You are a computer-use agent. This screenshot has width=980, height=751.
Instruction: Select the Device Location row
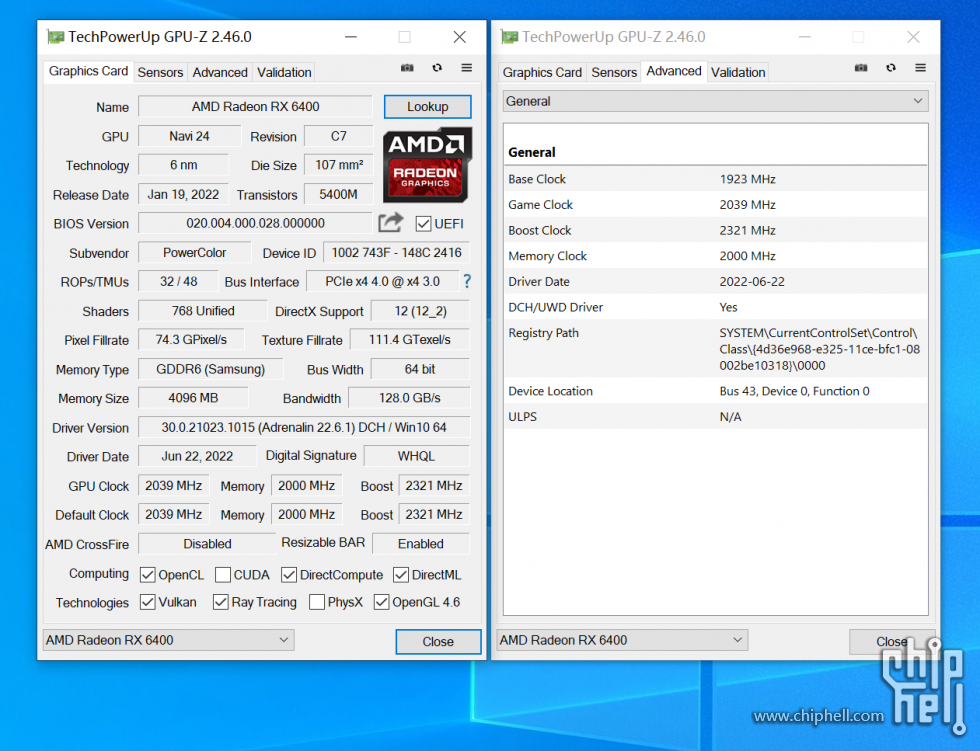point(715,390)
